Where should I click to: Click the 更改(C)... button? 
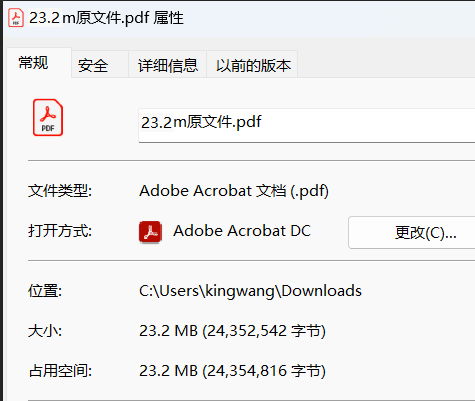click(x=412, y=232)
